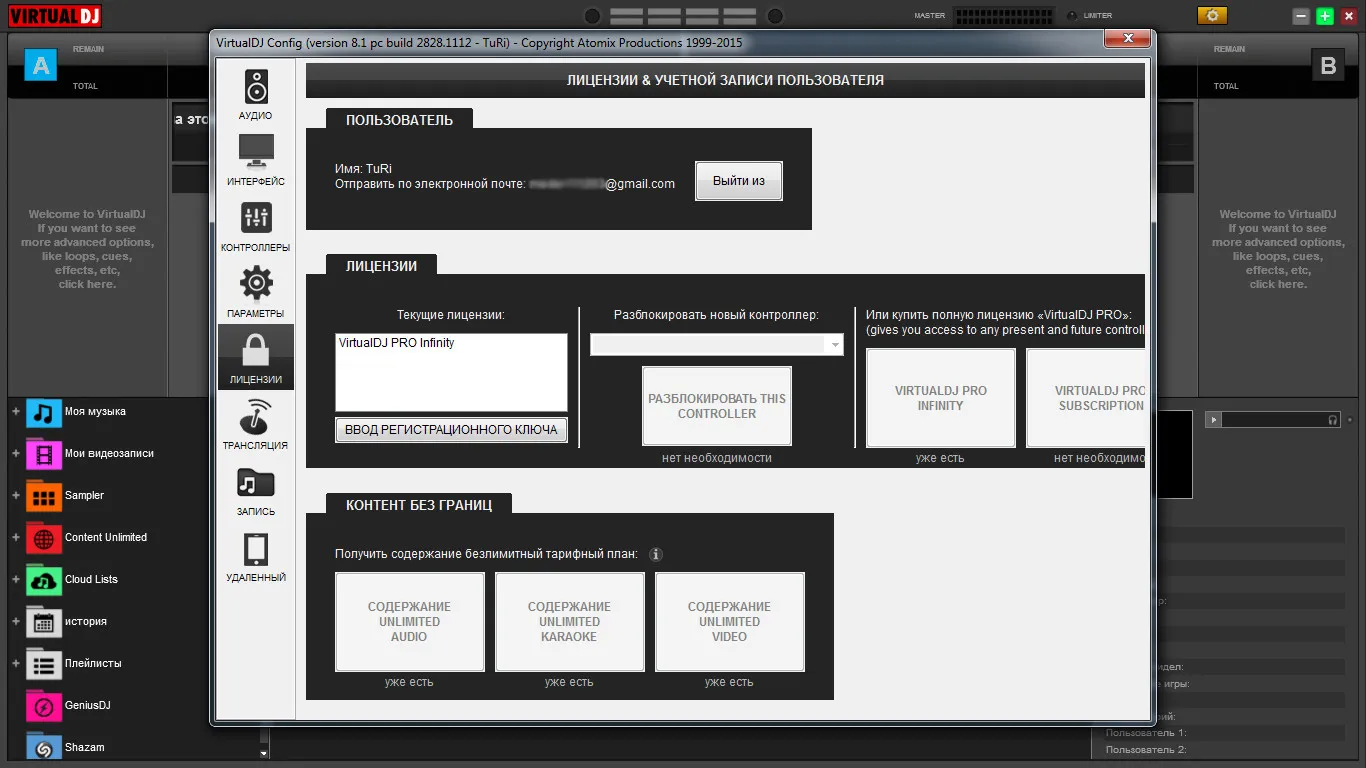Viewport: 1366px width, 768px height.
Task: Switch to the АУДИО config tab
Action: point(256,94)
